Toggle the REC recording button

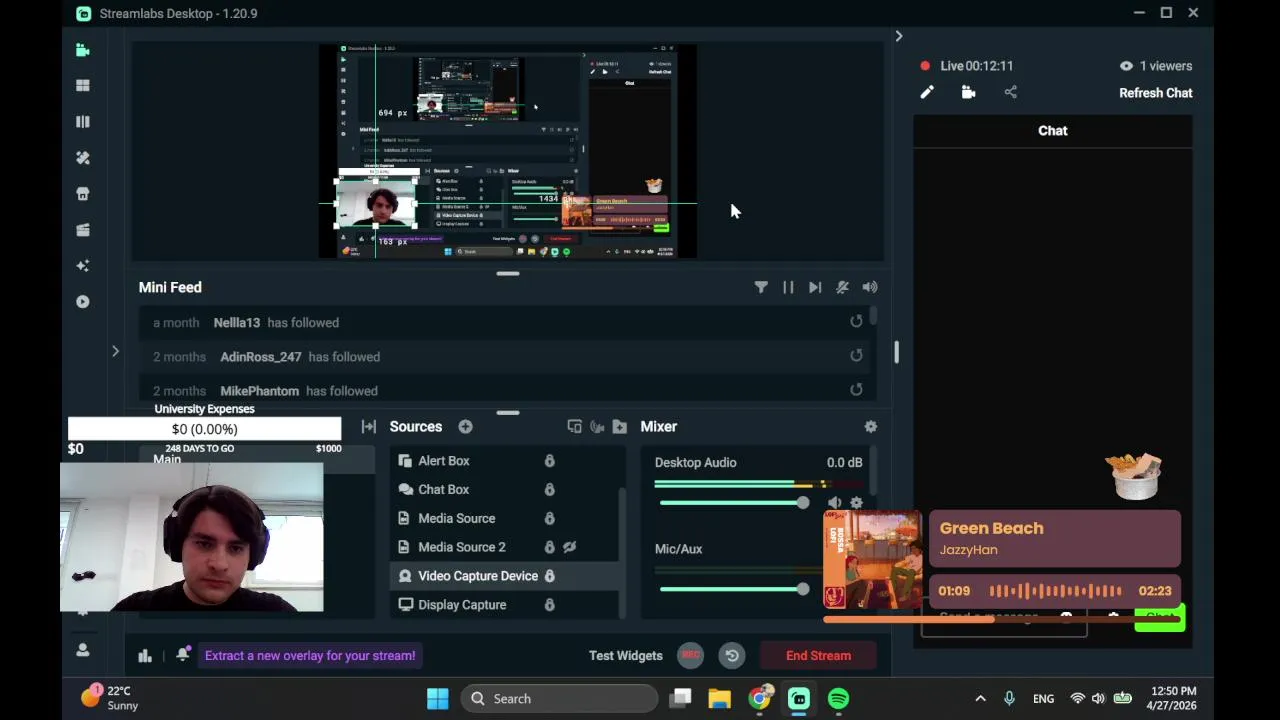(x=690, y=656)
